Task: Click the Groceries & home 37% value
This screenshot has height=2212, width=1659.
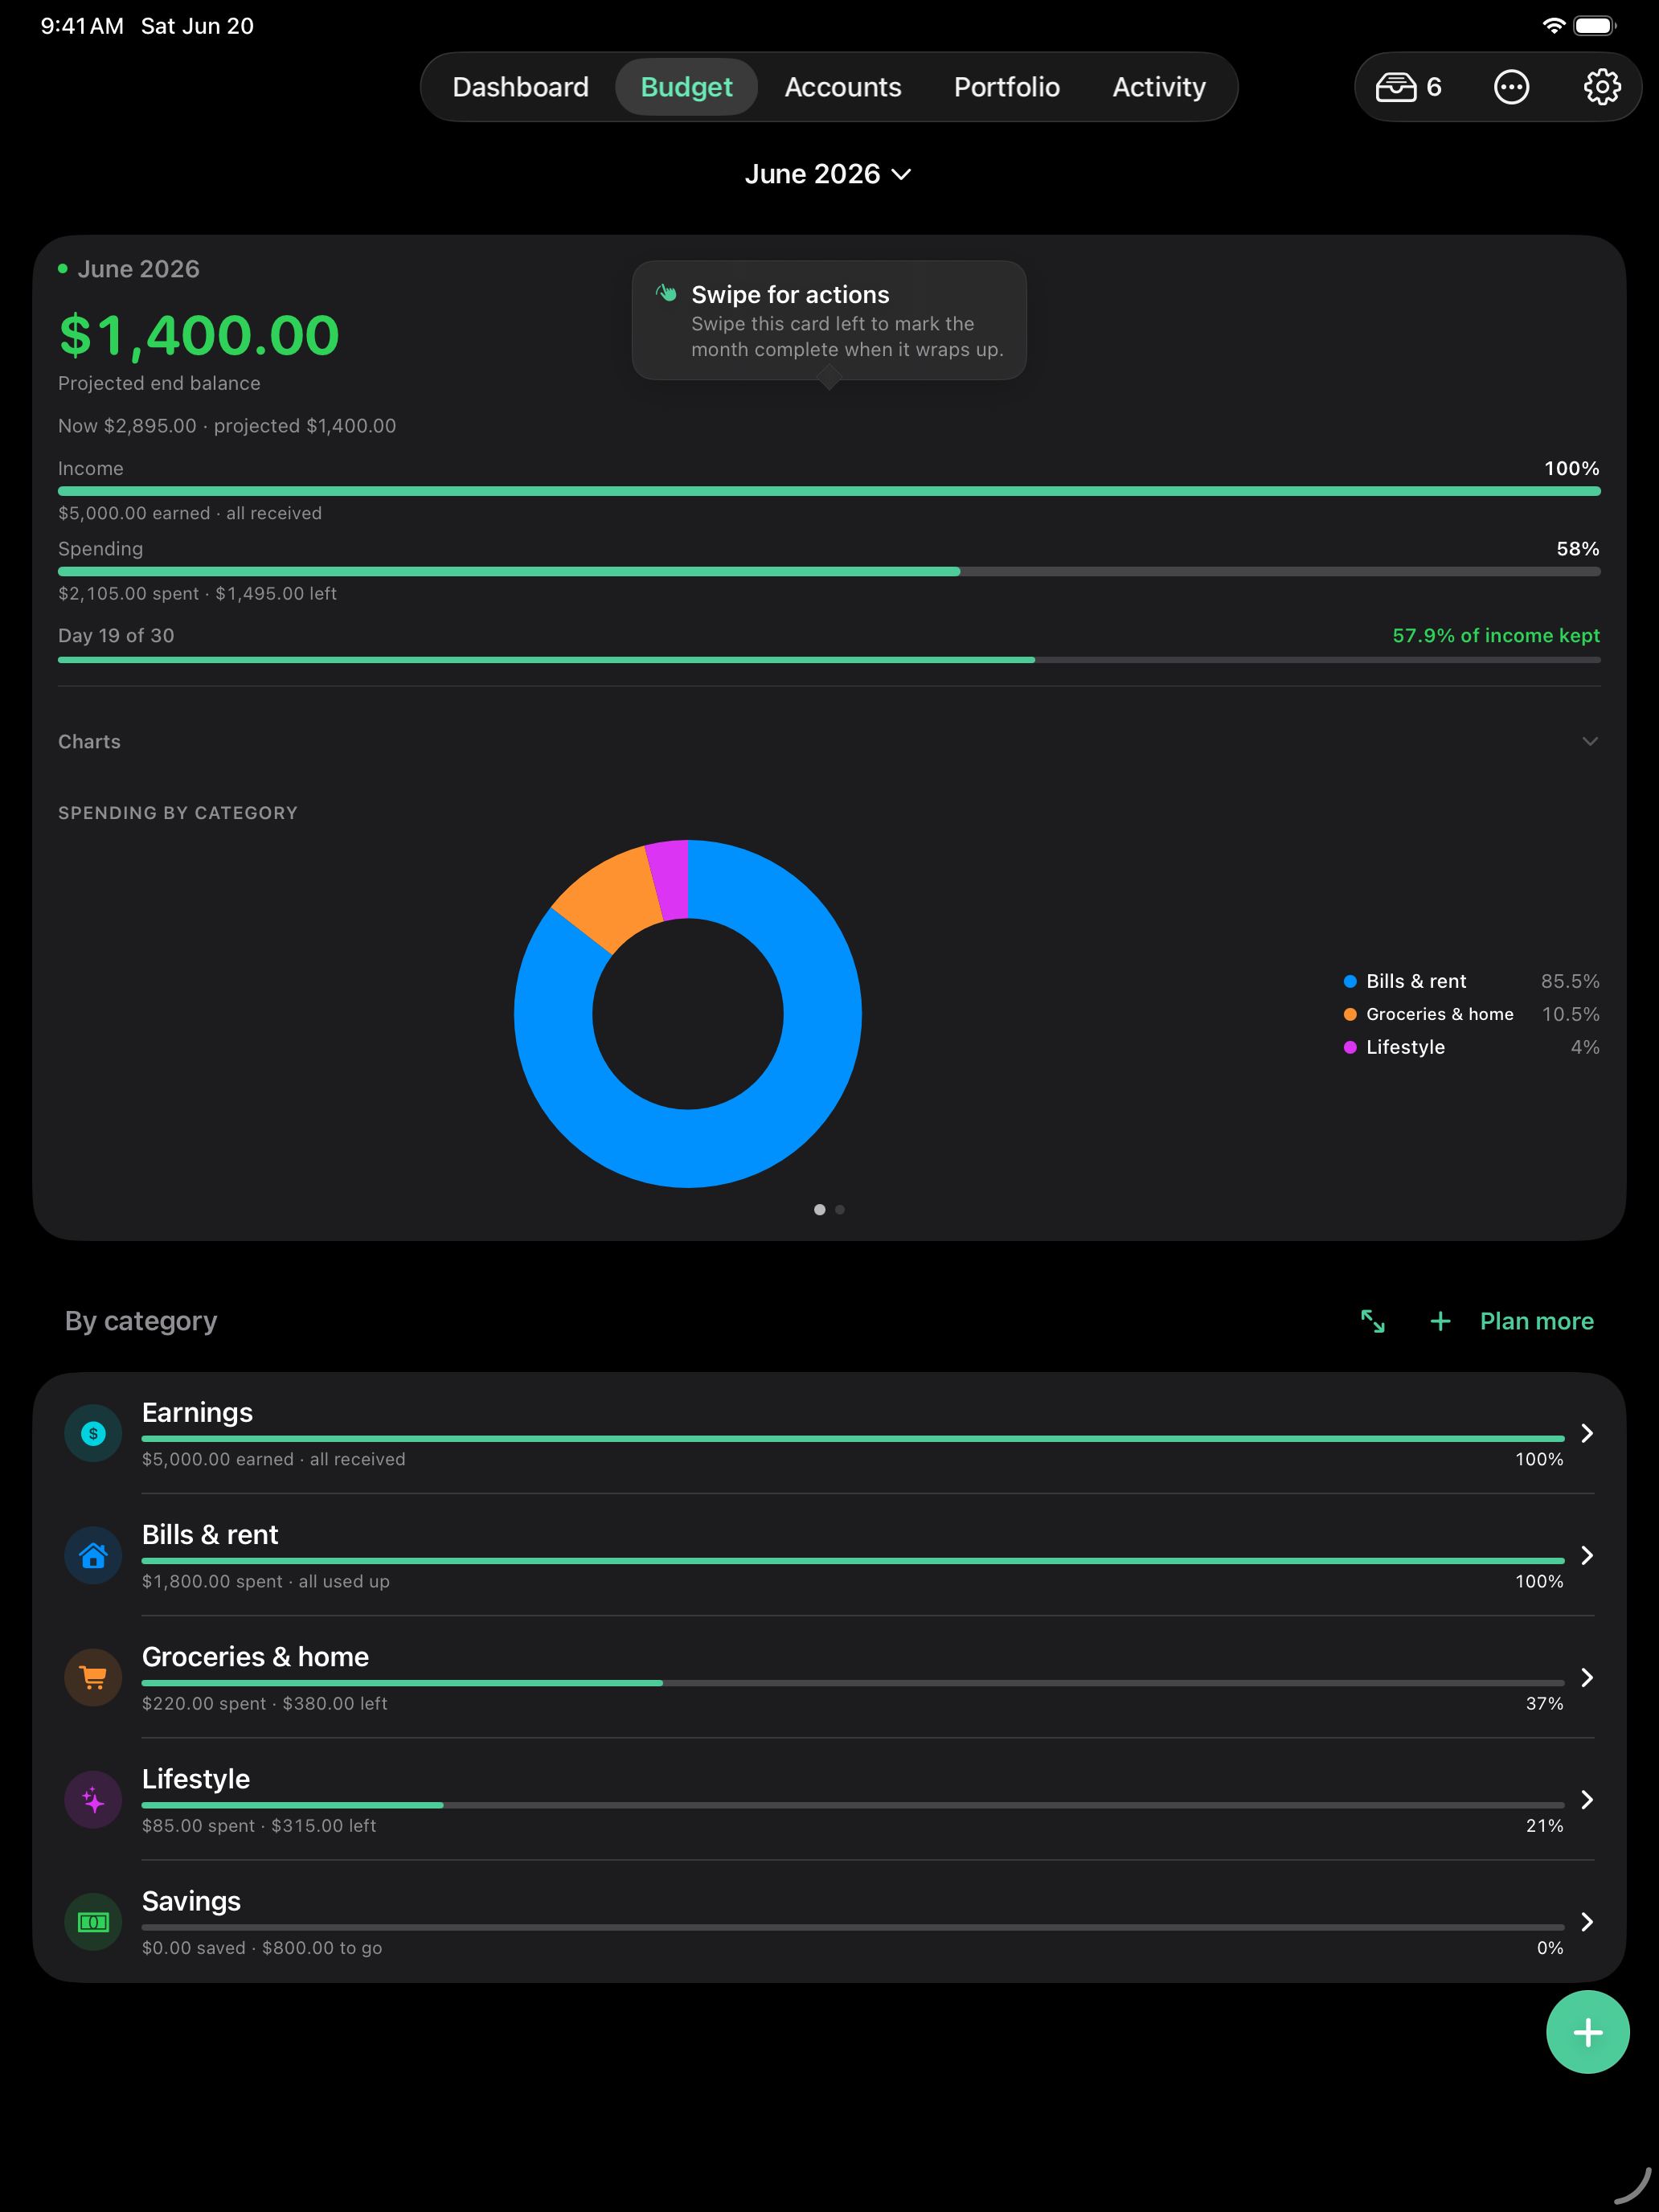Action: pyautogui.click(x=1544, y=1703)
